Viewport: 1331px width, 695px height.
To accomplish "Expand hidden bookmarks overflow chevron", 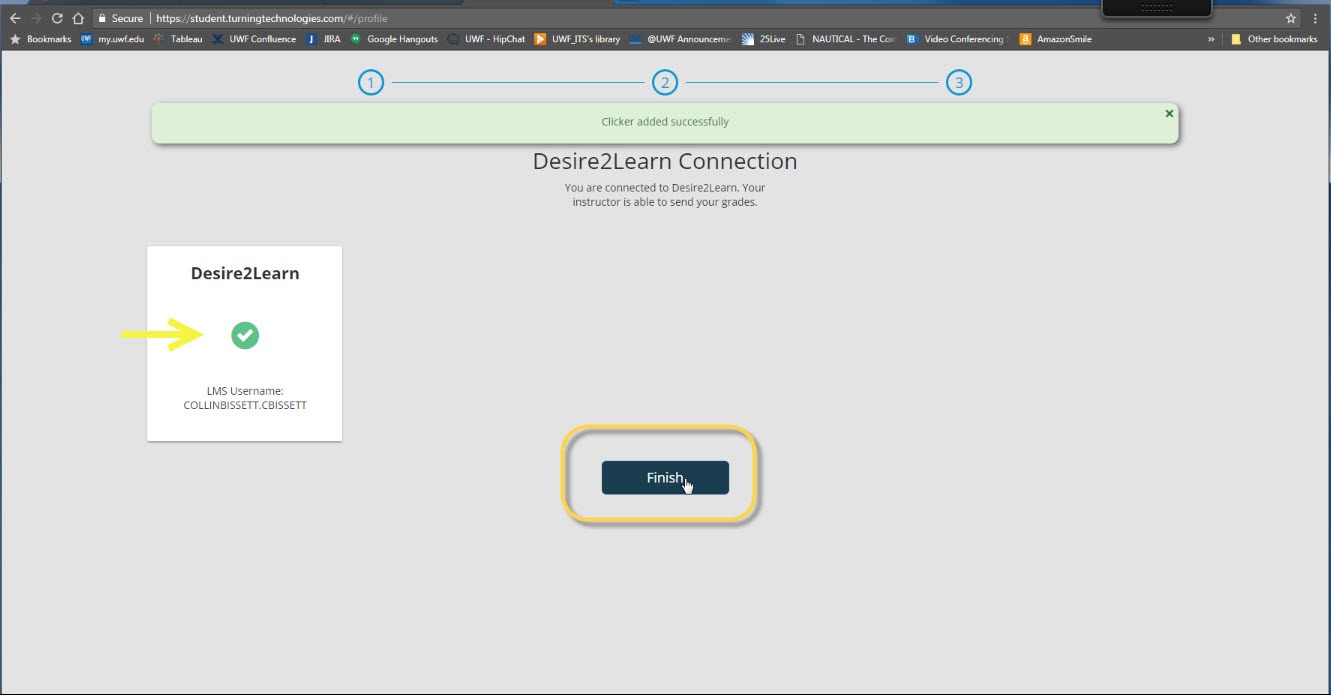I will click(1212, 39).
